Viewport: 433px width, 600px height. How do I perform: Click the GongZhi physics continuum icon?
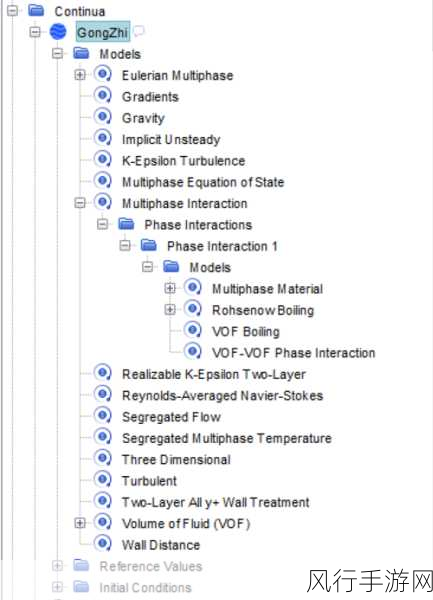click(x=58, y=32)
